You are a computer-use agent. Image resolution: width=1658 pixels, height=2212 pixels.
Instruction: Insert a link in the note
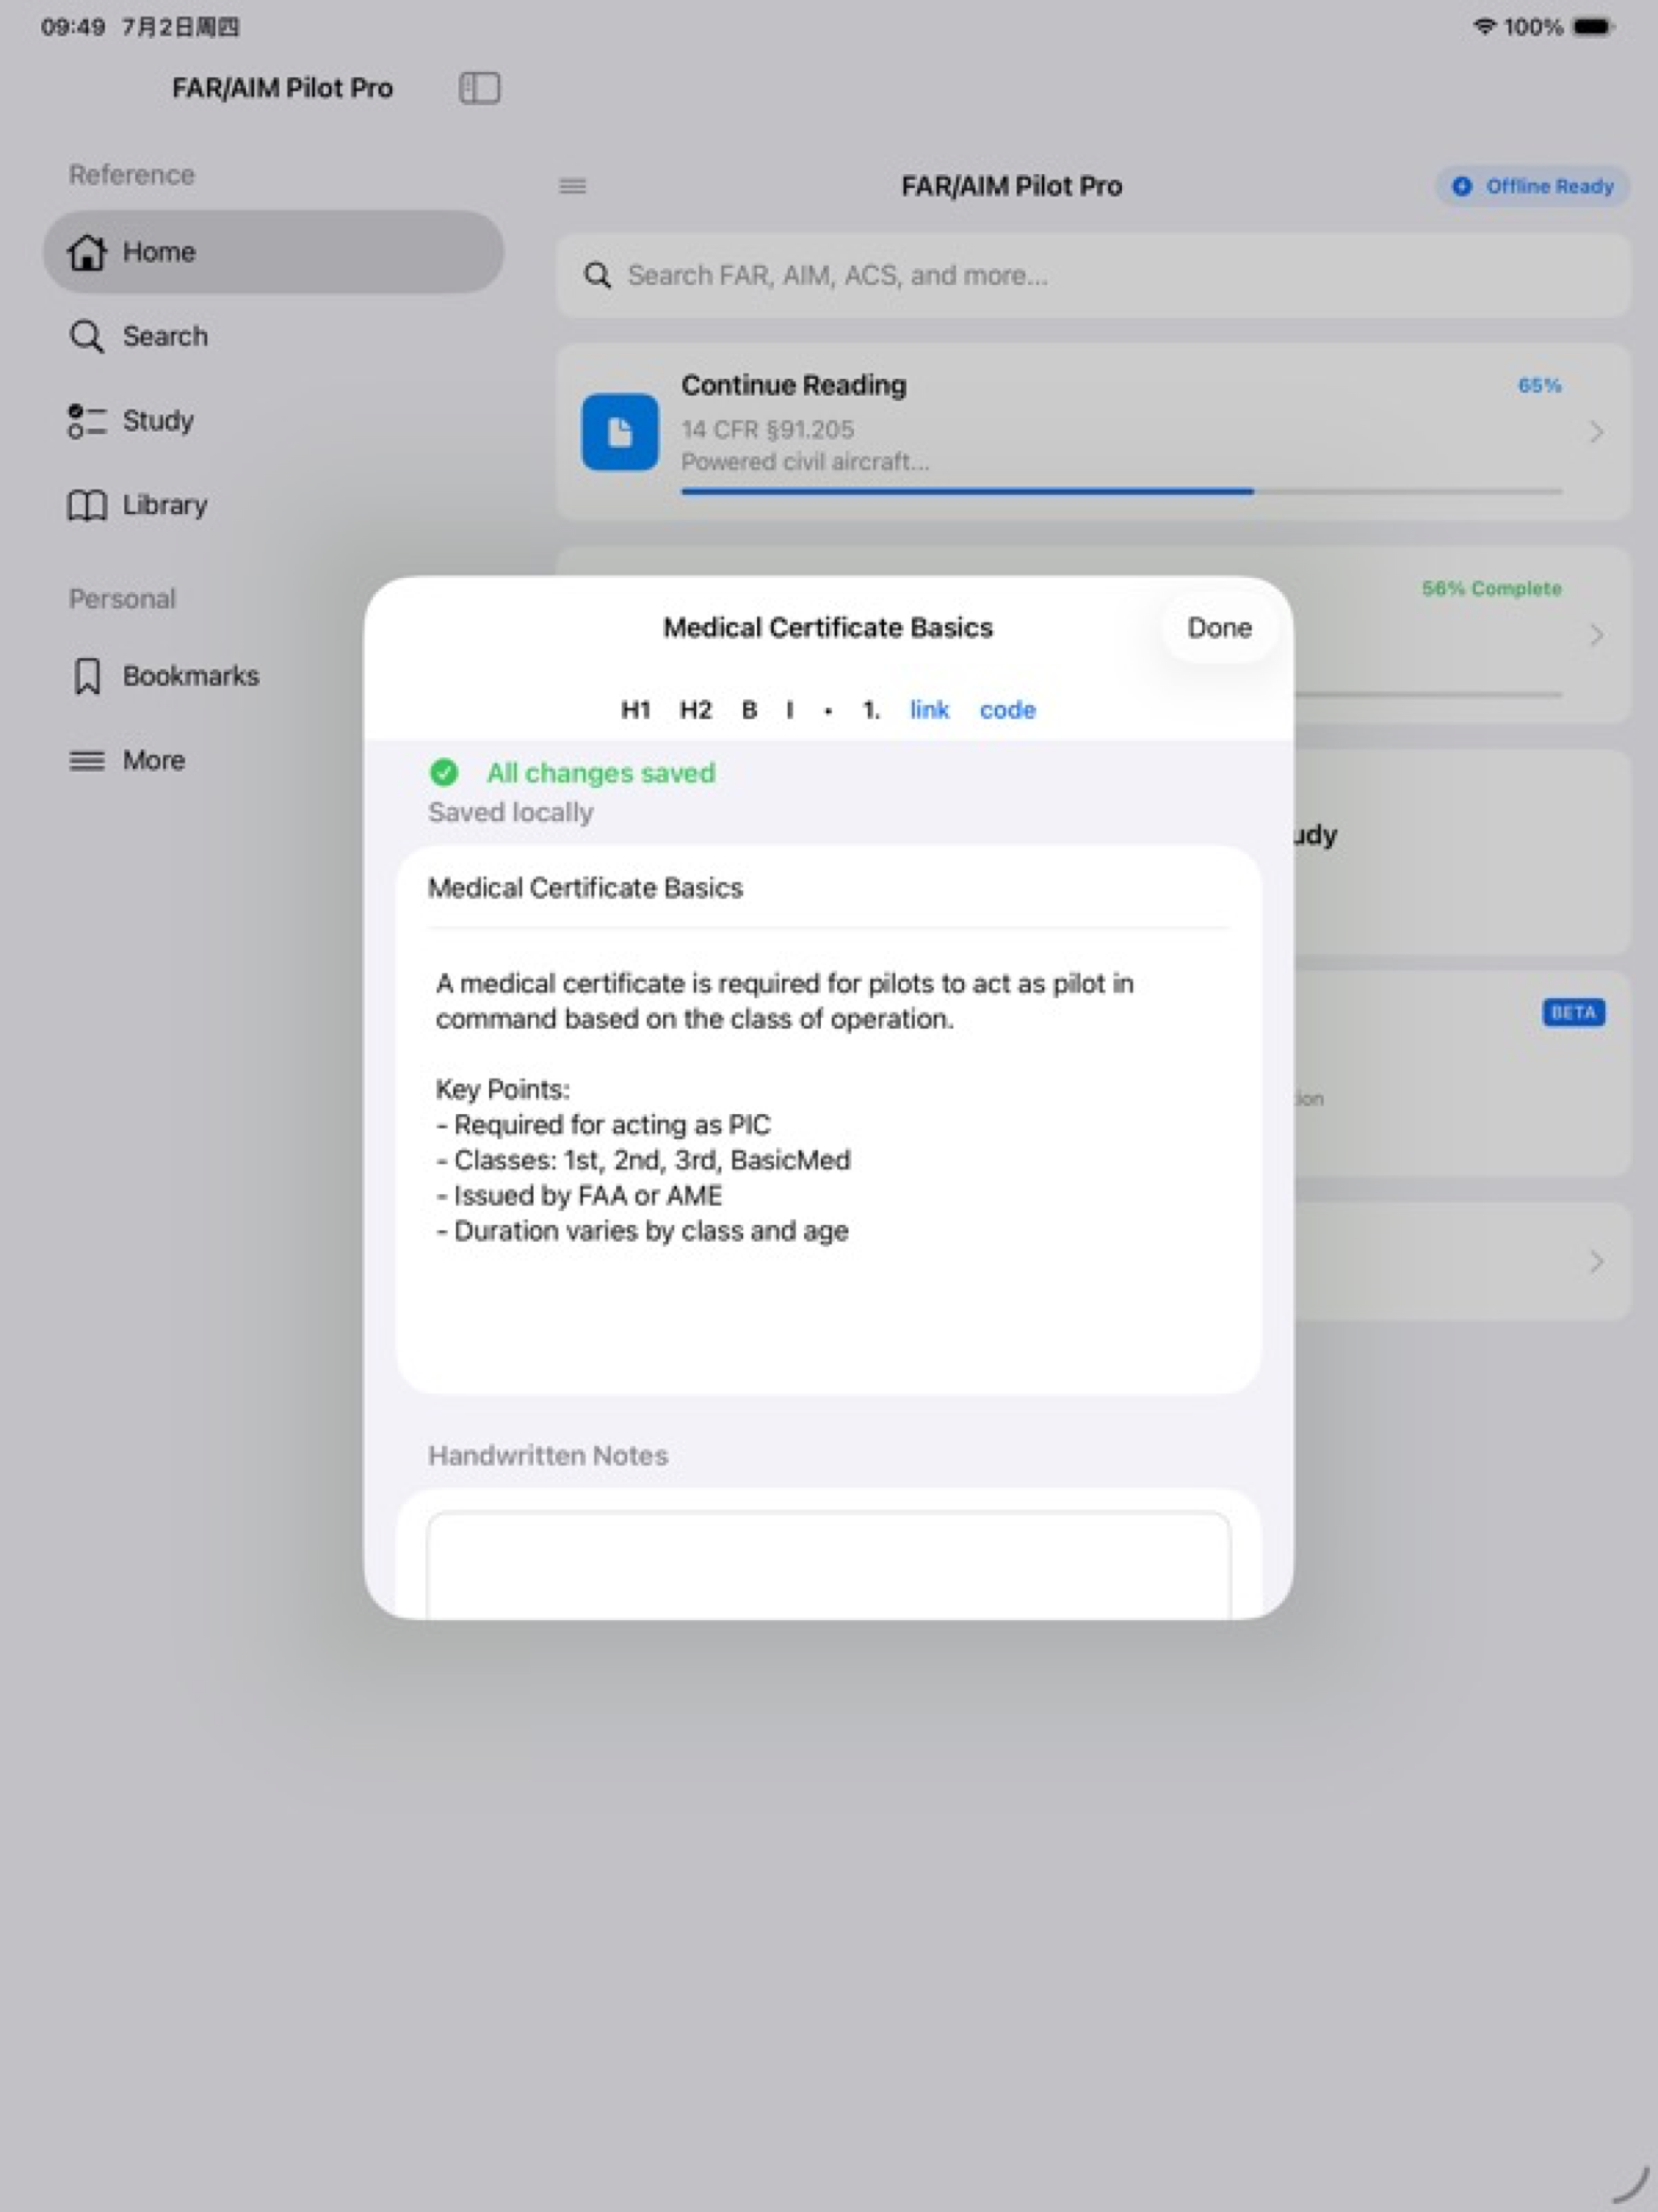click(929, 710)
